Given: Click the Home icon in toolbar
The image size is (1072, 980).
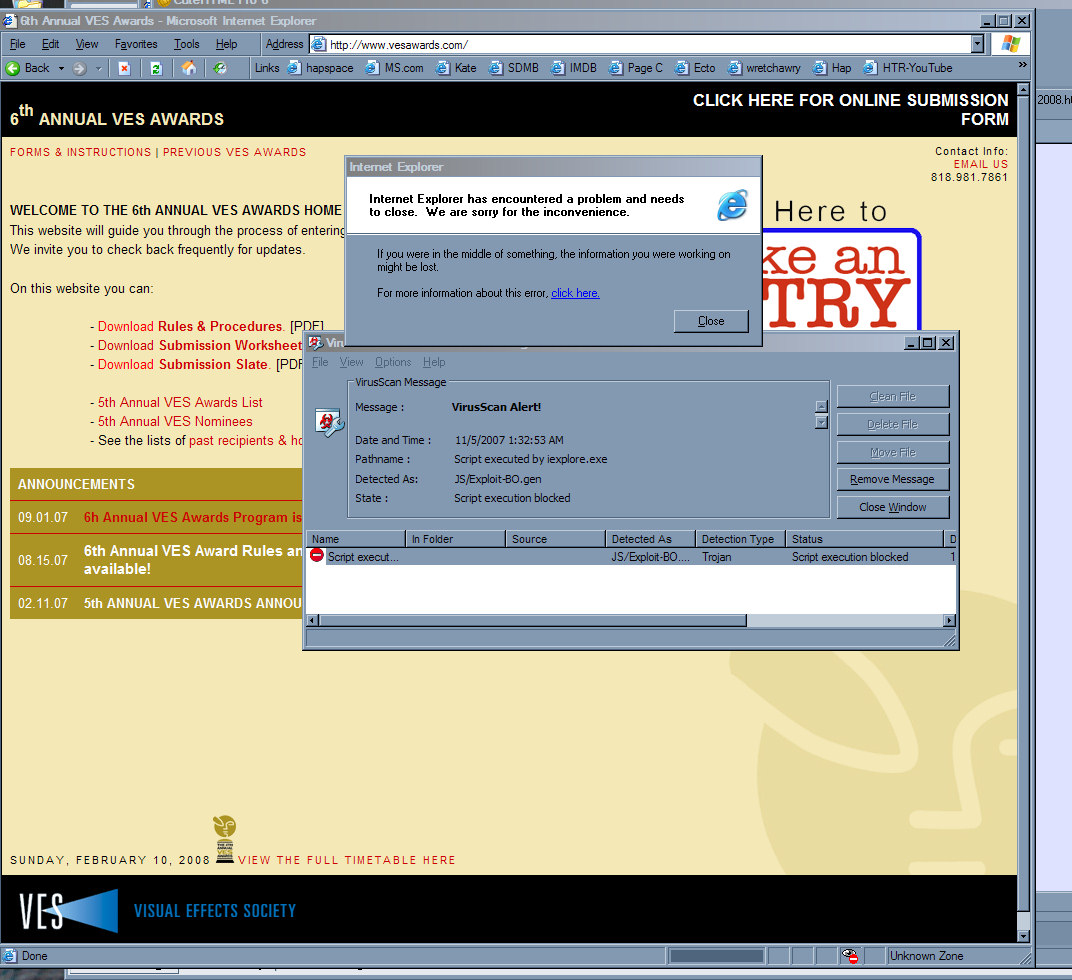Looking at the screenshot, I should point(188,68).
